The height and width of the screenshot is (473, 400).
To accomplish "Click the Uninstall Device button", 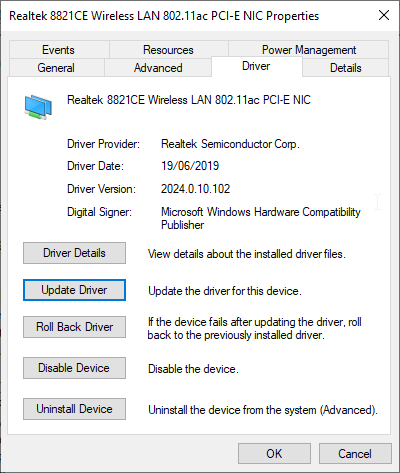I will pyautogui.click(x=74, y=409).
